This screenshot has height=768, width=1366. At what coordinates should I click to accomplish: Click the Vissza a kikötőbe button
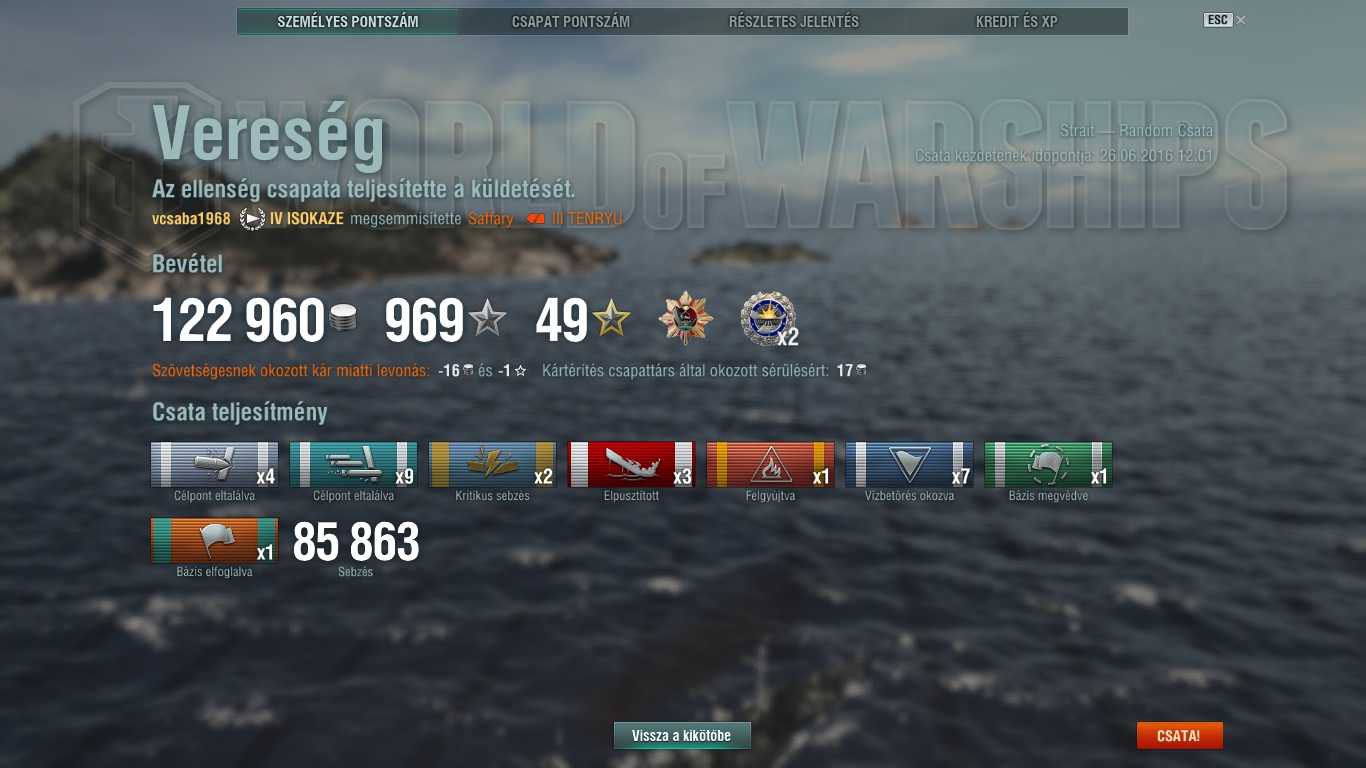[x=682, y=736]
